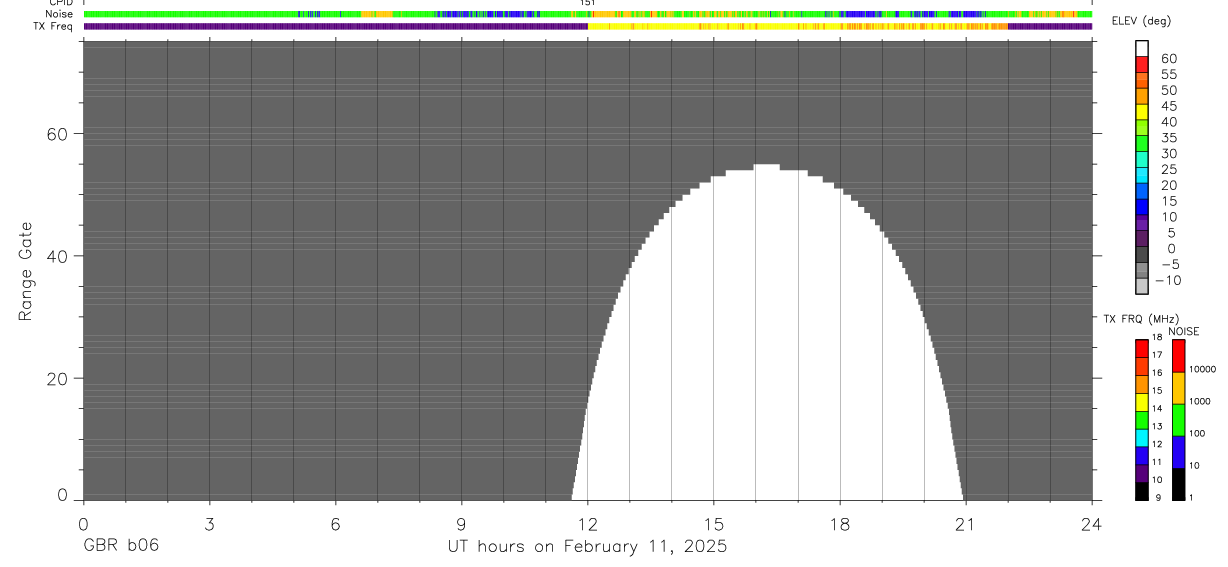Click the x-axis tick label 24
Viewport: 1228px width, 567px height.
[1092, 523]
